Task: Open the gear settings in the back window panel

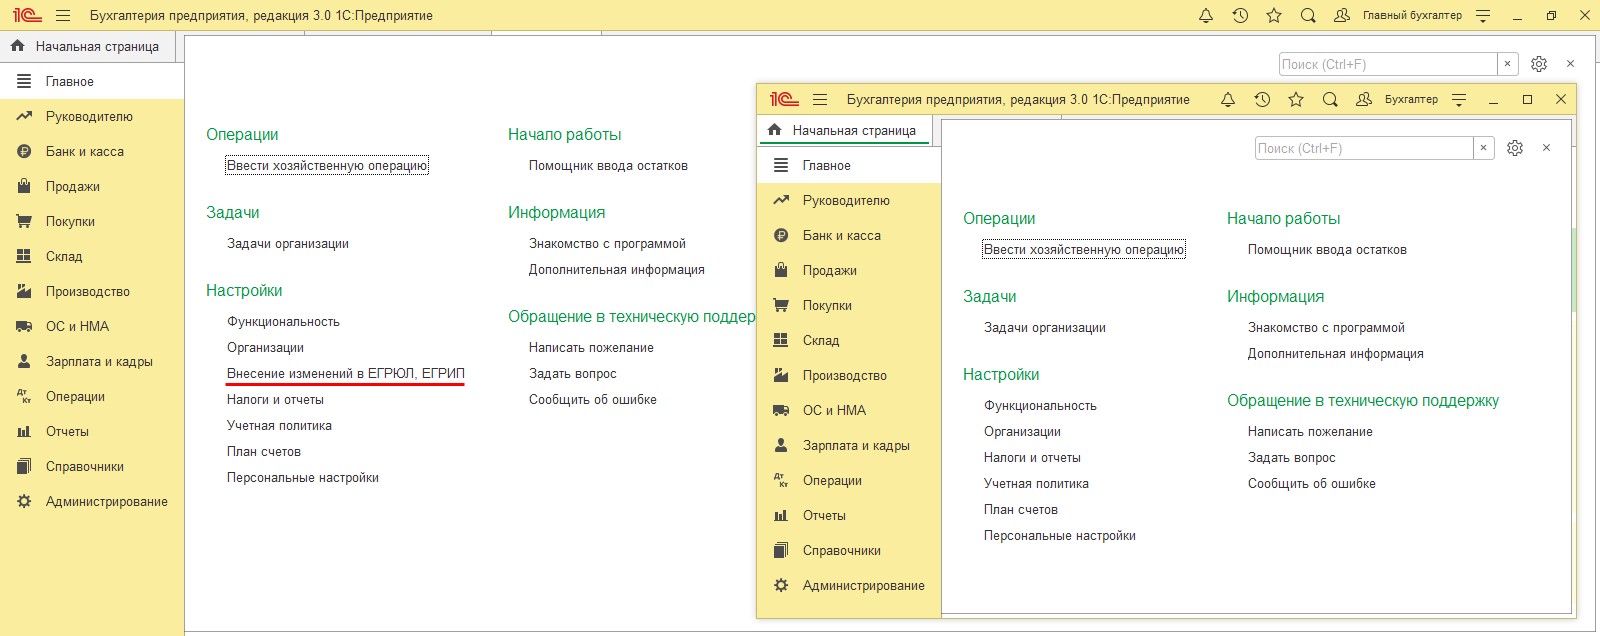Action: point(1539,63)
